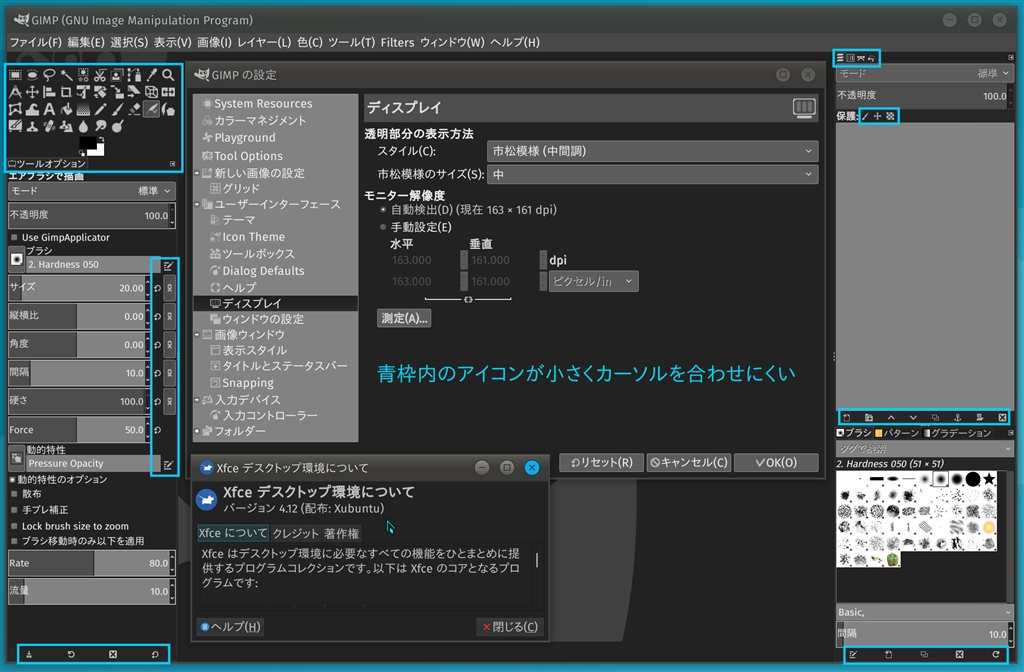Choose the Fuzzy Select magic wand tool
Screen dimensions: 1024x672
pos(66,75)
